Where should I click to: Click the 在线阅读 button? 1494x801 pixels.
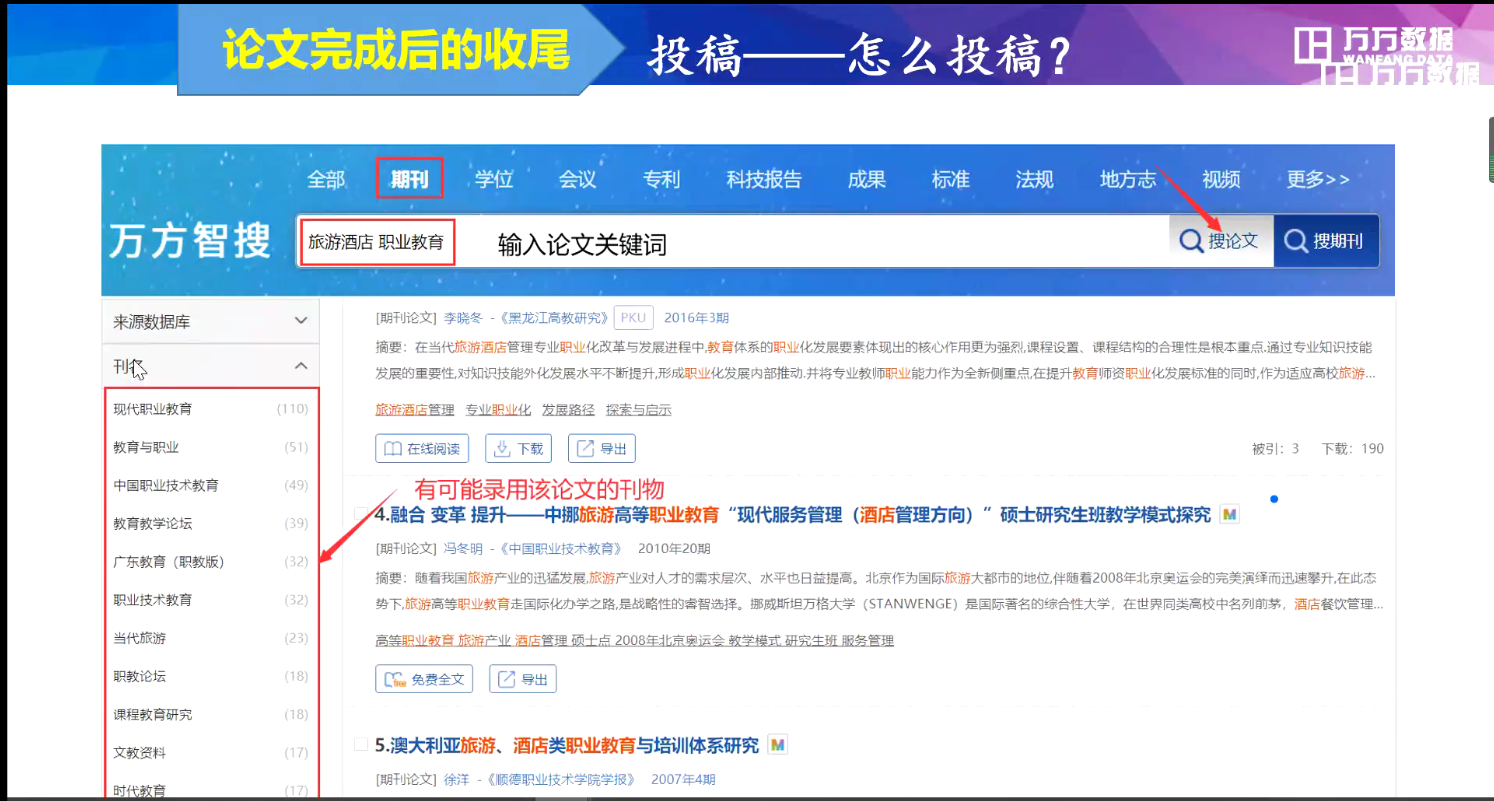pos(422,448)
